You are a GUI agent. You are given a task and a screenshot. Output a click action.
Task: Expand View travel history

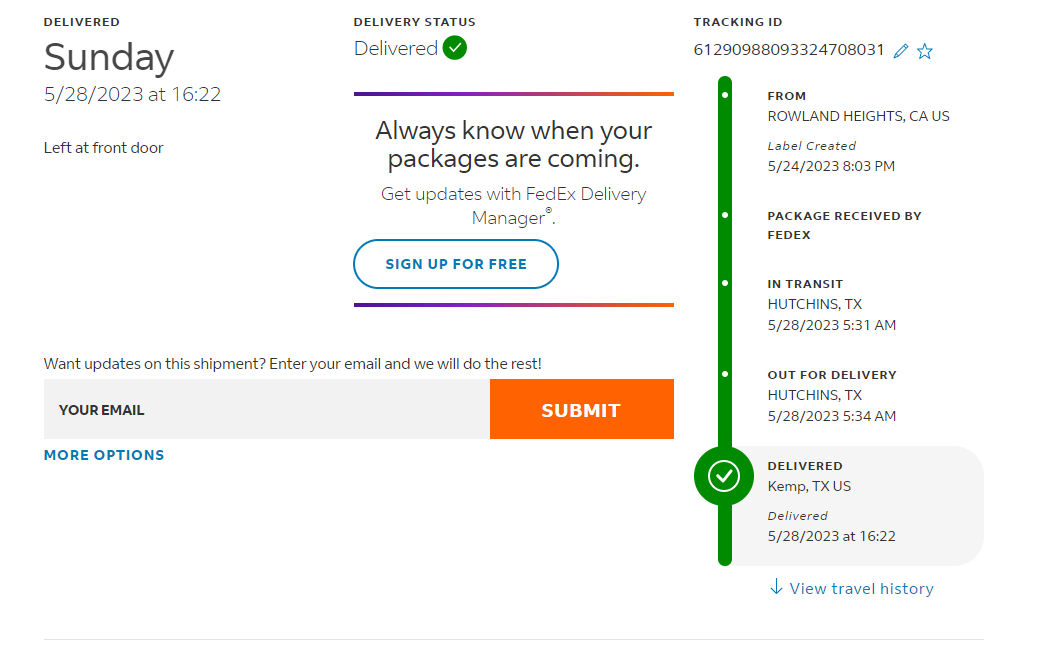pyautogui.click(x=861, y=589)
